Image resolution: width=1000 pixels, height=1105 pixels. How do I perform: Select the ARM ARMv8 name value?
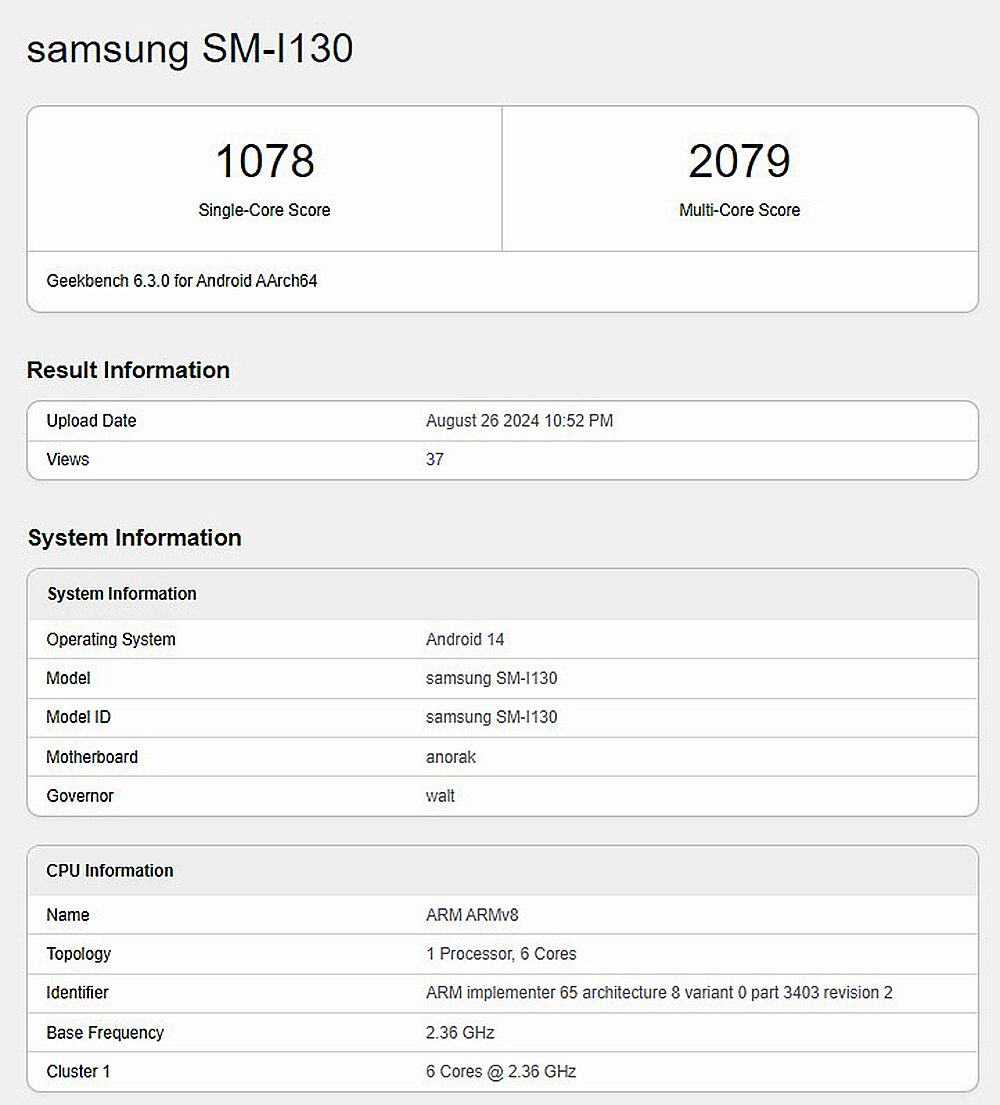coord(472,915)
